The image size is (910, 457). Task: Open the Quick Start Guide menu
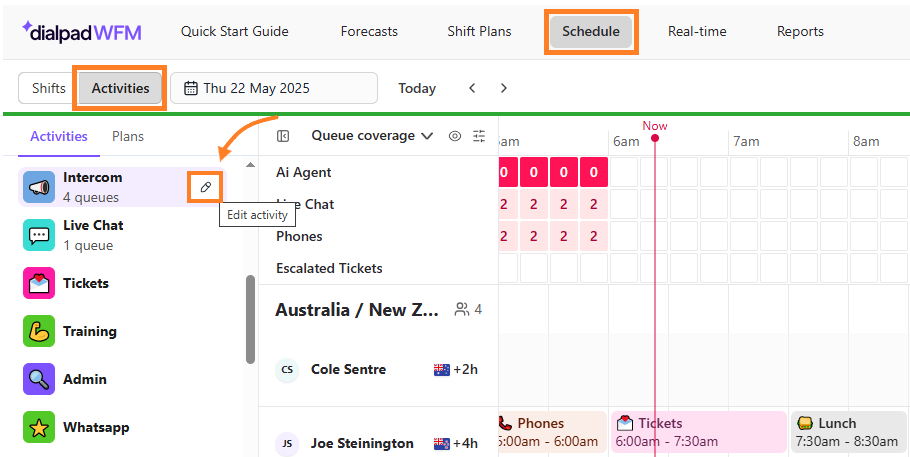(234, 31)
